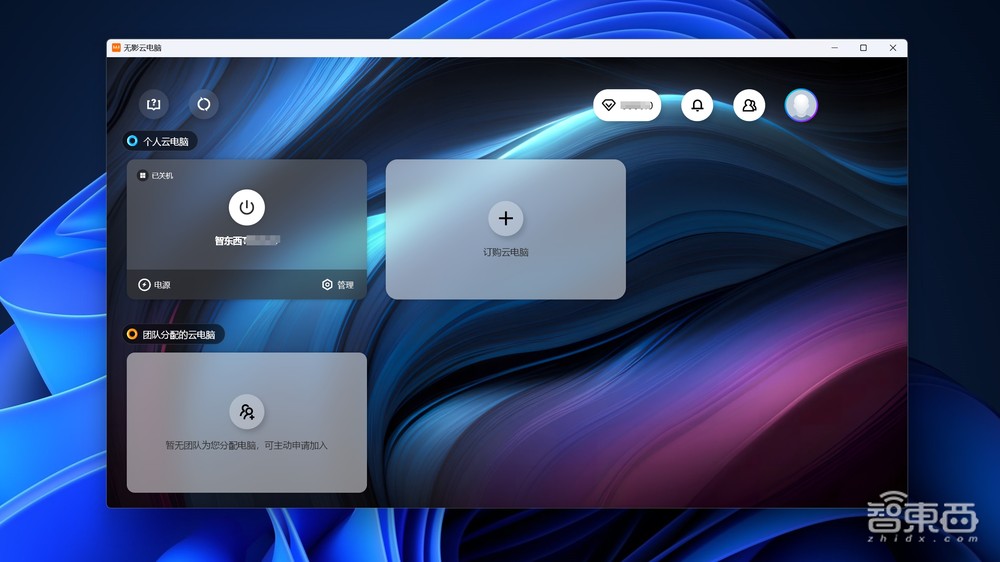The width and height of the screenshot is (1000, 562).
Task: Click the circular refresh icon
Action: 204,104
